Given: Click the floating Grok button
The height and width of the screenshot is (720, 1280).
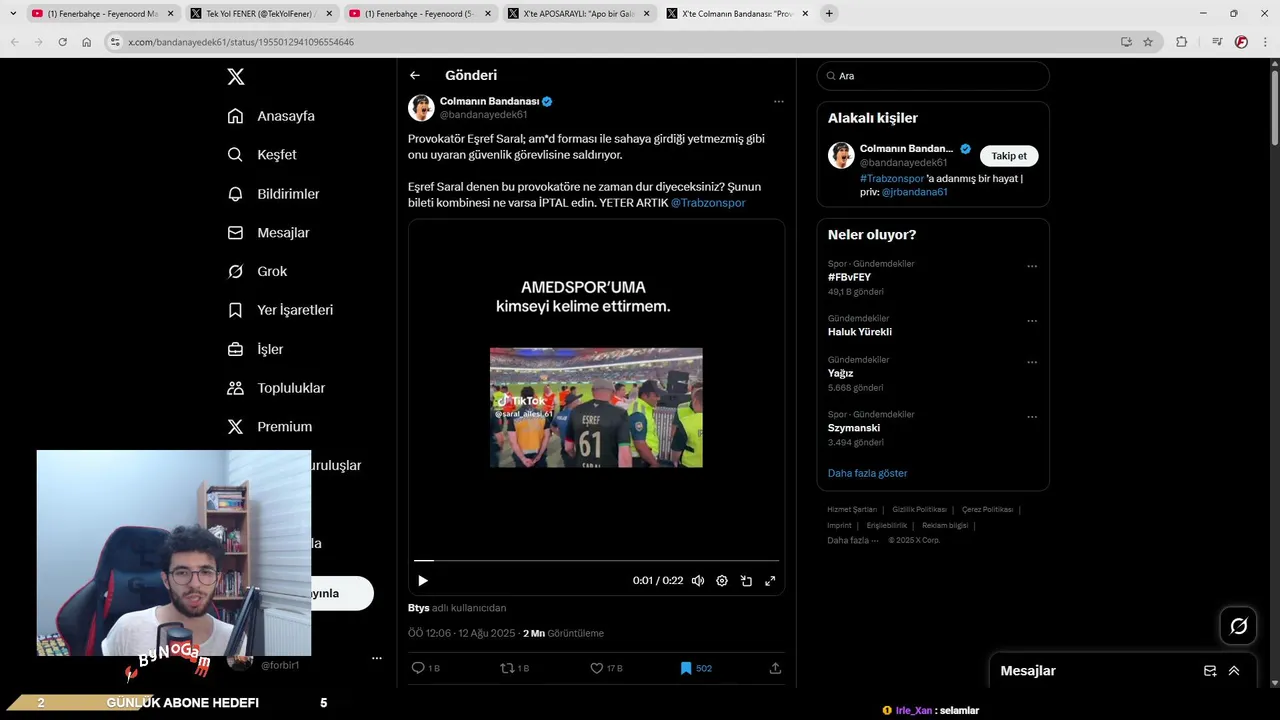Looking at the screenshot, I should (1239, 626).
